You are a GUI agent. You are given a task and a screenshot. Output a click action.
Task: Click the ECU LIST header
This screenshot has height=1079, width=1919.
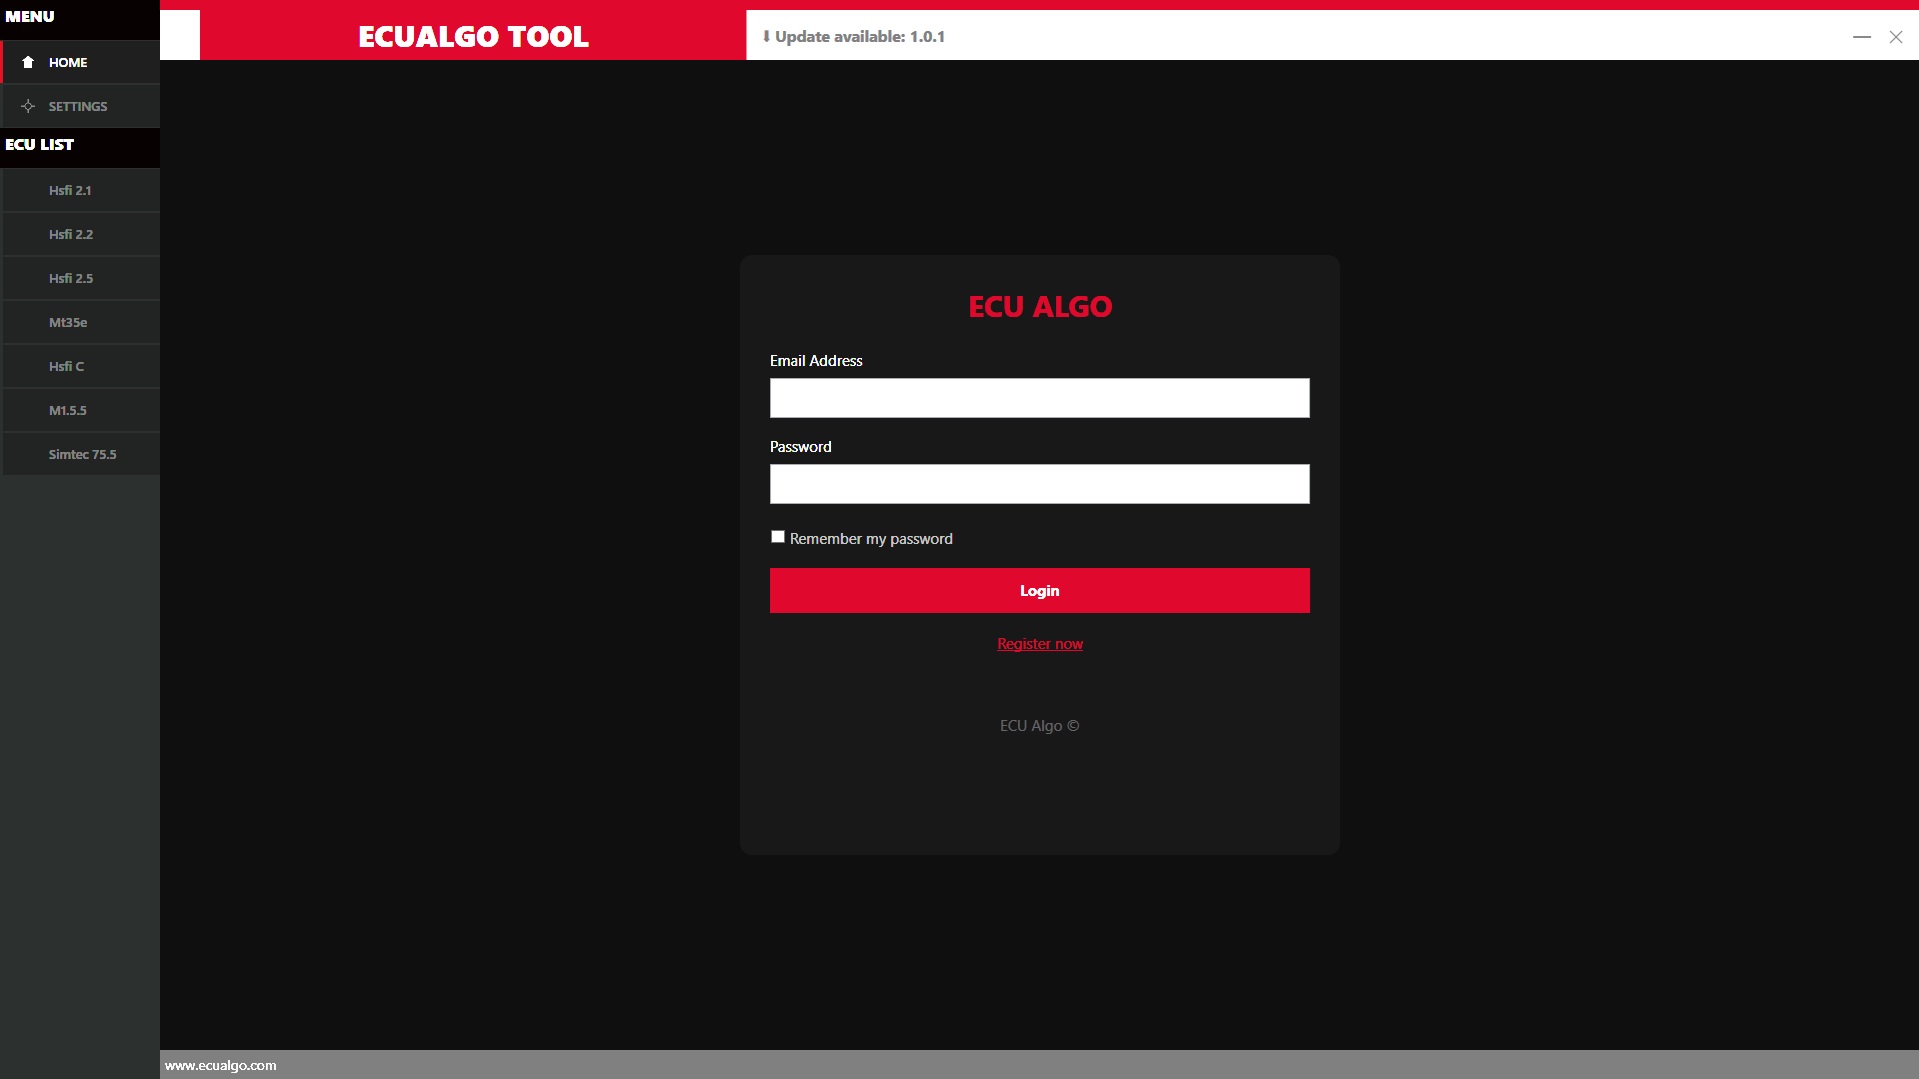pos(39,145)
